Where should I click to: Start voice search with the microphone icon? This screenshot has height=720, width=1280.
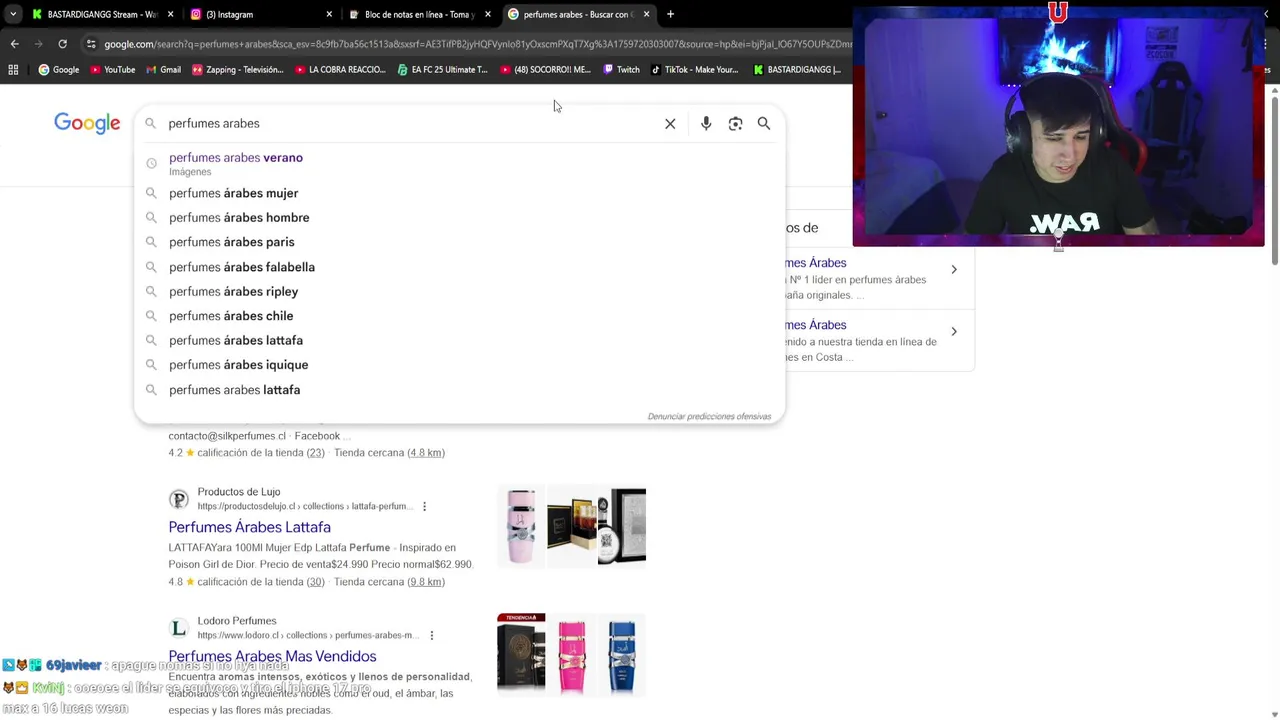pyautogui.click(x=706, y=124)
